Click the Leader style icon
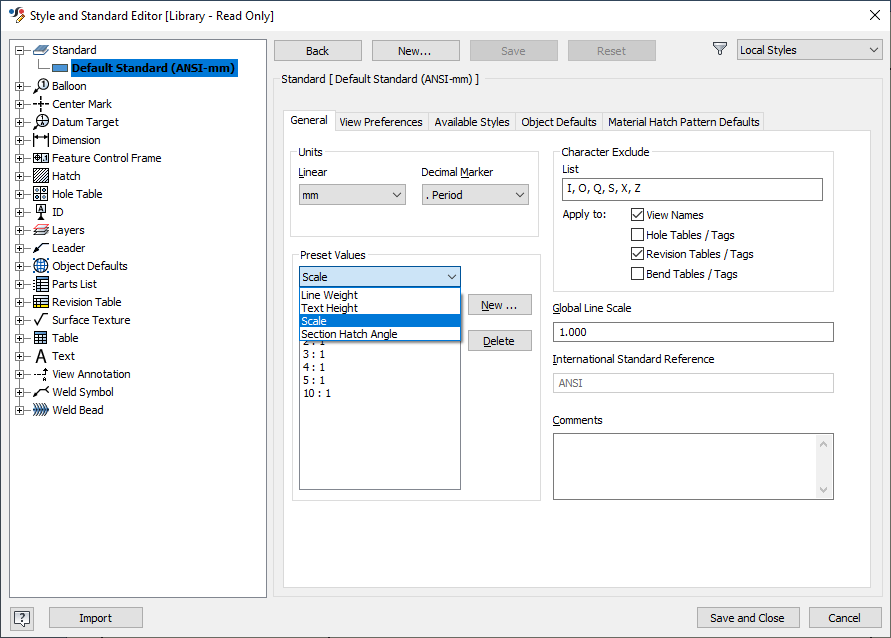This screenshot has height=638, width=891. pos(41,248)
